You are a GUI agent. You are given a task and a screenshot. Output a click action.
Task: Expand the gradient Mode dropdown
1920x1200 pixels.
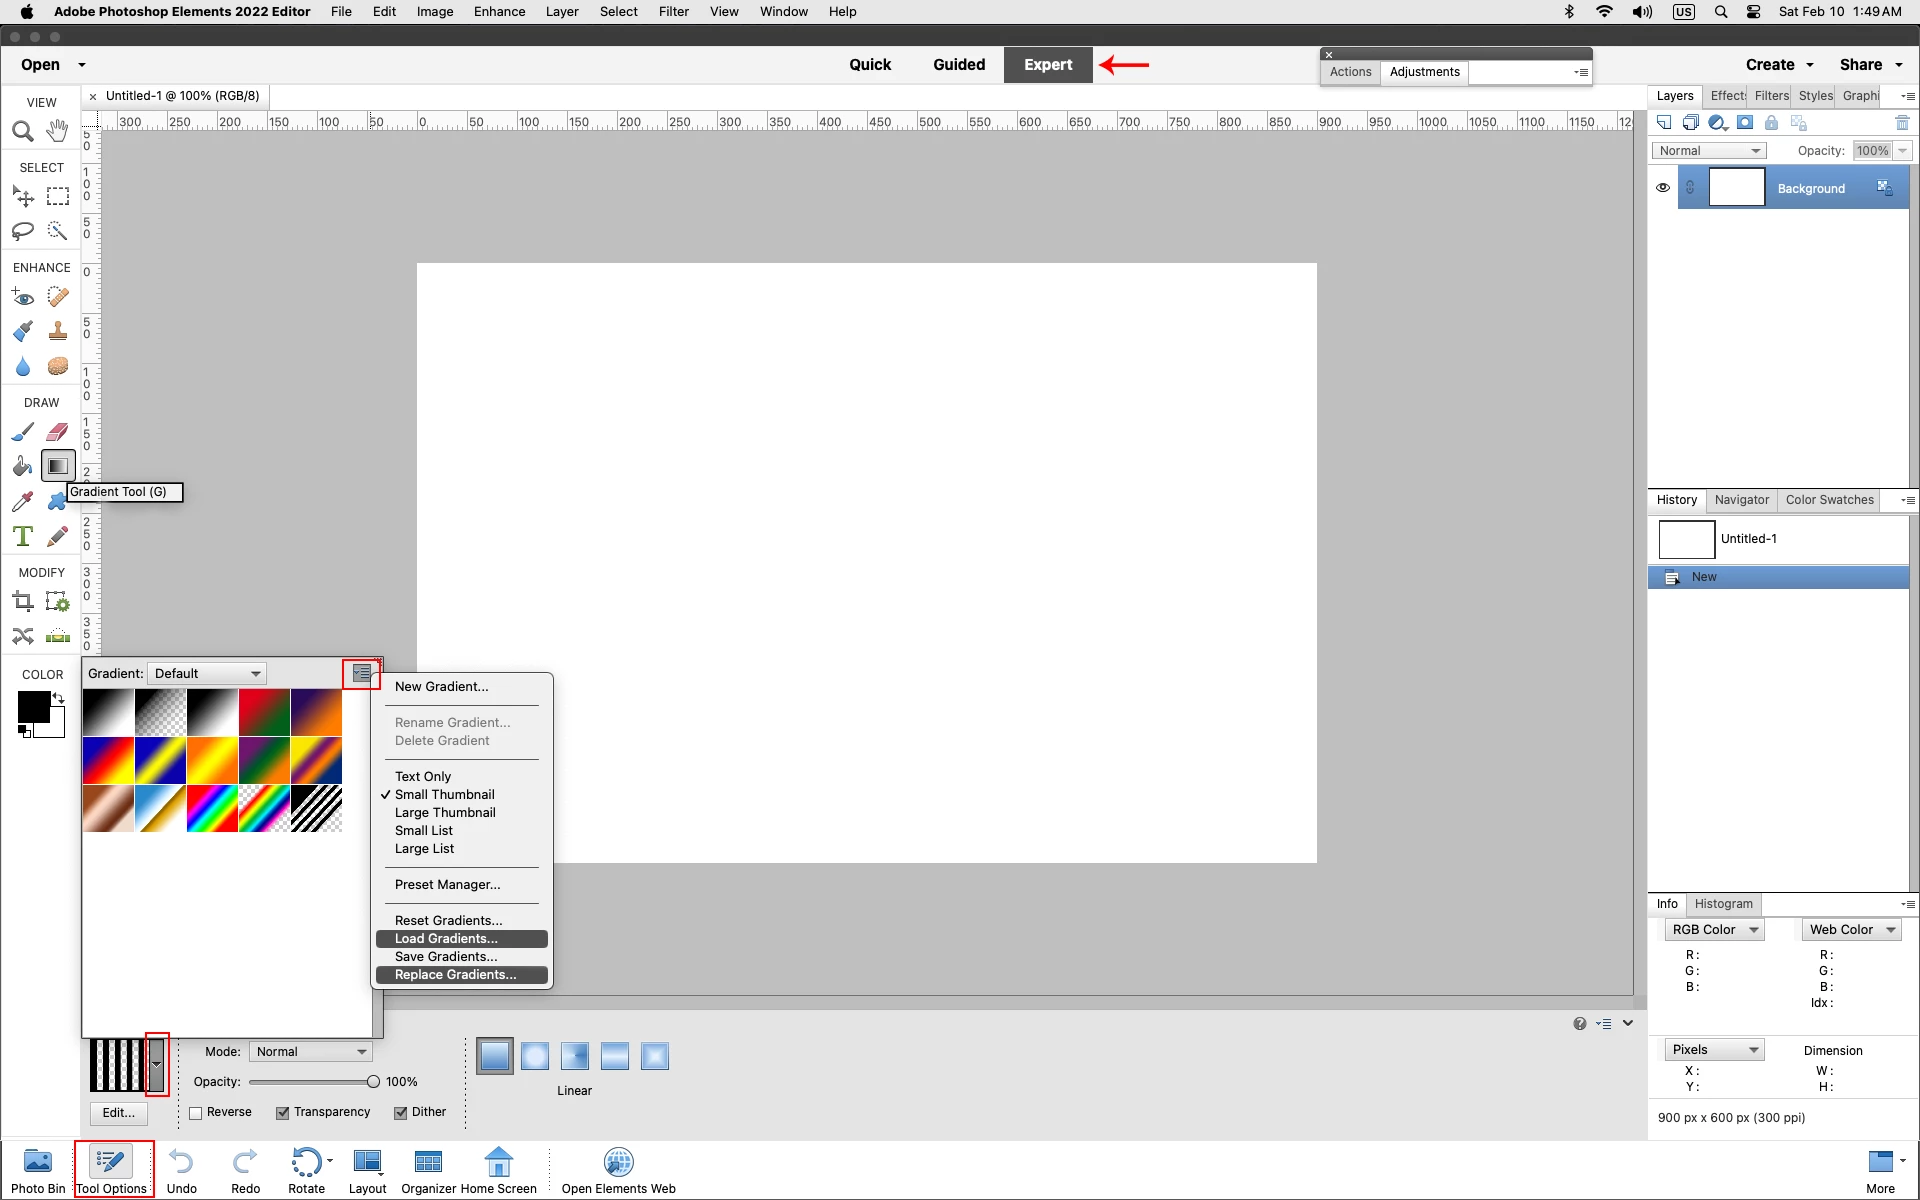click(310, 1052)
